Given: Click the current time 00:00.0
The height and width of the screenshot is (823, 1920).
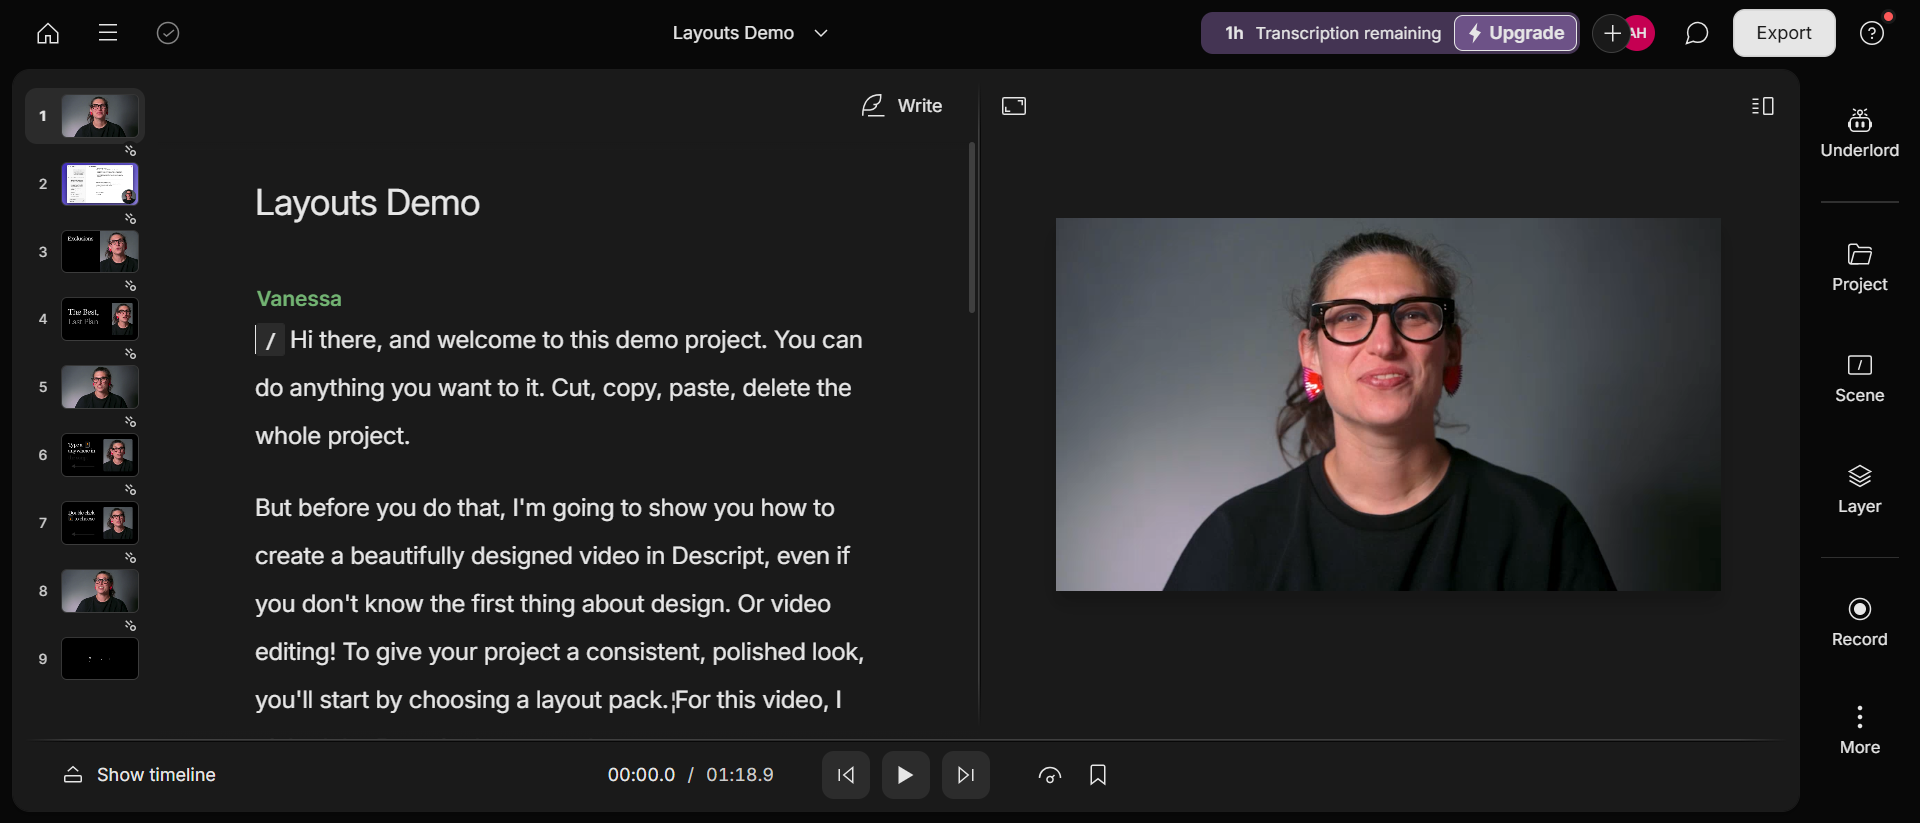Looking at the screenshot, I should 641,775.
